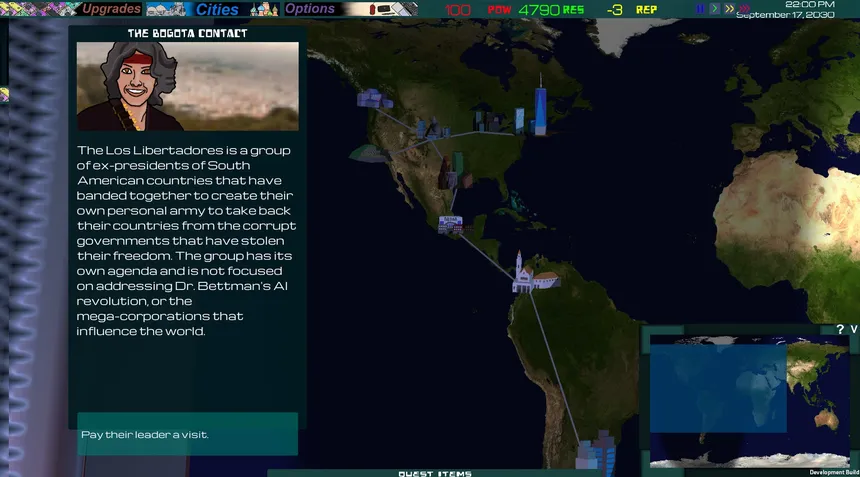Image resolution: width=860 pixels, height=477 pixels.
Task: Set game speed to normal play
Action: pyautogui.click(x=714, y=9)
